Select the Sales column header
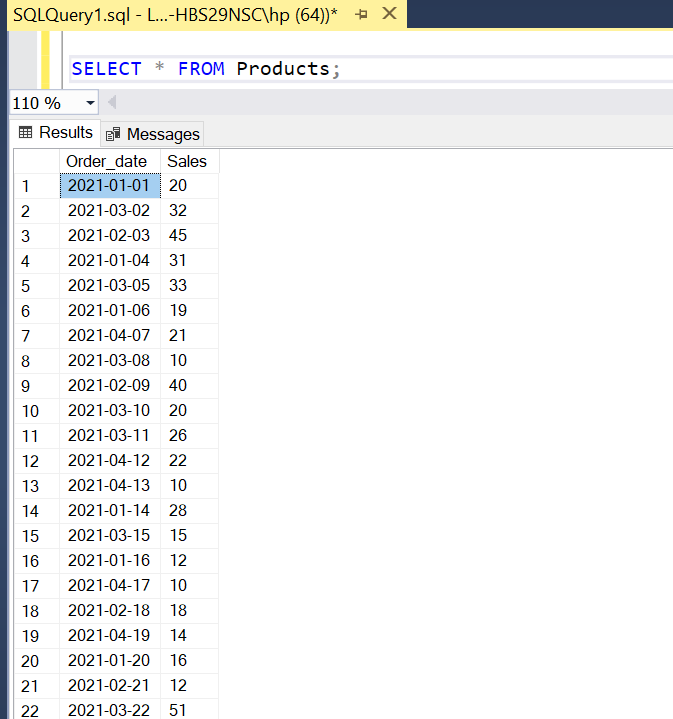 (x=189, y=161)
